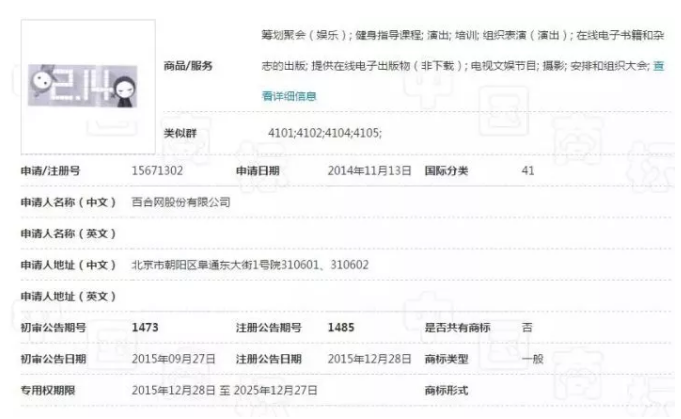Click the goods text line starting 志的出版
The height and width of the screenshot is (419, 681).
[455, 66]
